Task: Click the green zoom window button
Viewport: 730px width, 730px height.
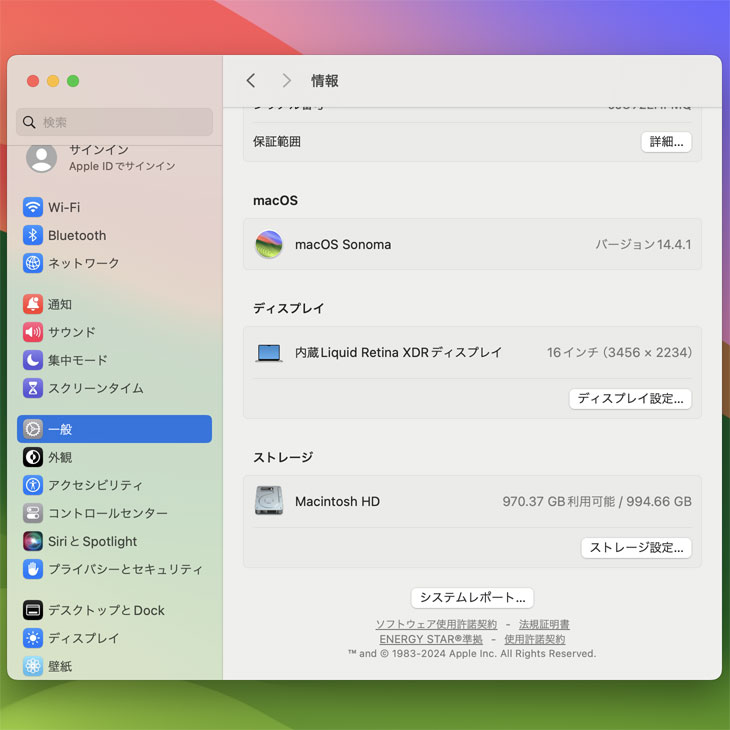Action: coord(73,81)
